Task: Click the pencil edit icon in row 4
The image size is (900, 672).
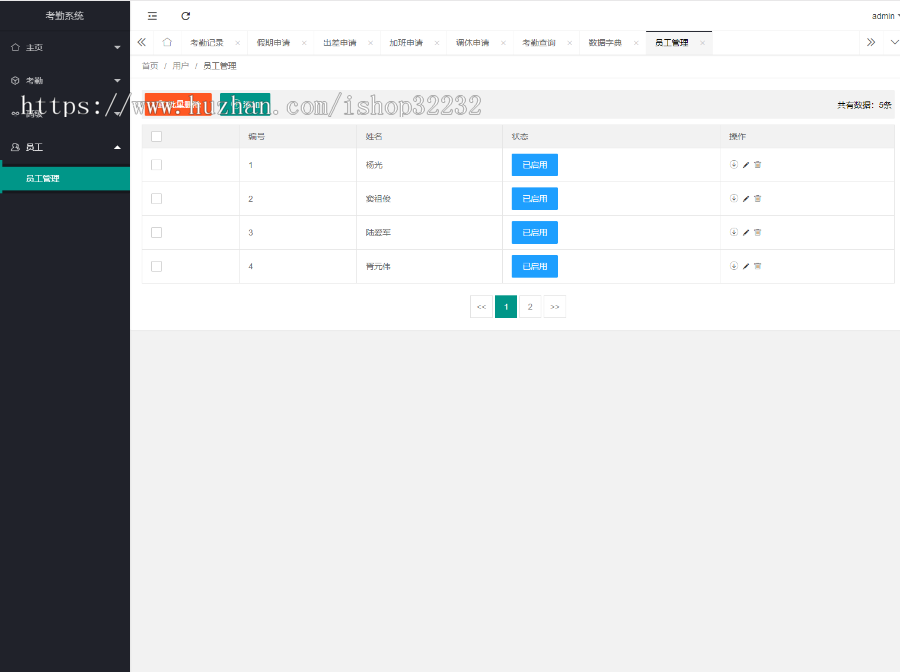Action: pos(746,266)
